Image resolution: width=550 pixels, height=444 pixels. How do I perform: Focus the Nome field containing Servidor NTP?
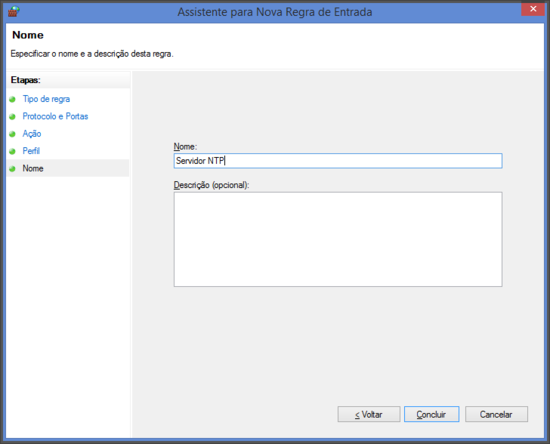click(x=338, y=161)
